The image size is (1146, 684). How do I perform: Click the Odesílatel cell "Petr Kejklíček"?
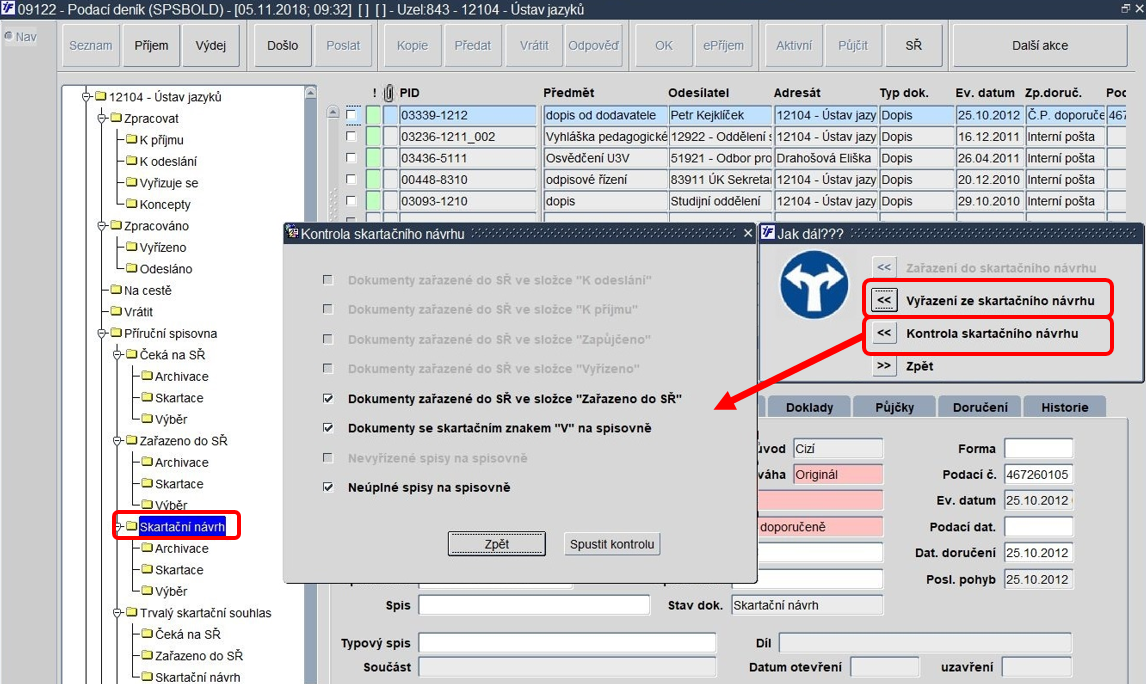coord(720,115)
